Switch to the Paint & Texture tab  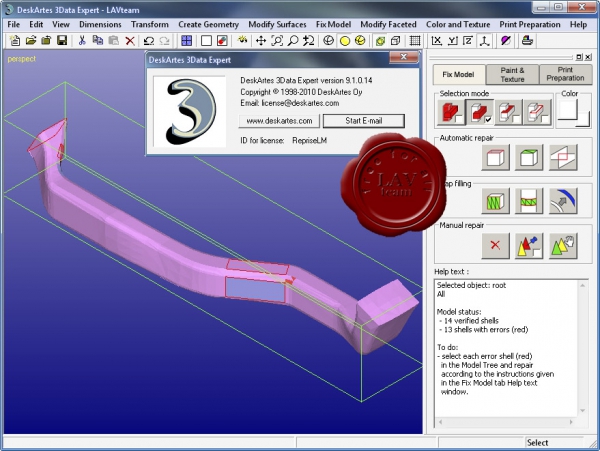[x=512, y=75]
